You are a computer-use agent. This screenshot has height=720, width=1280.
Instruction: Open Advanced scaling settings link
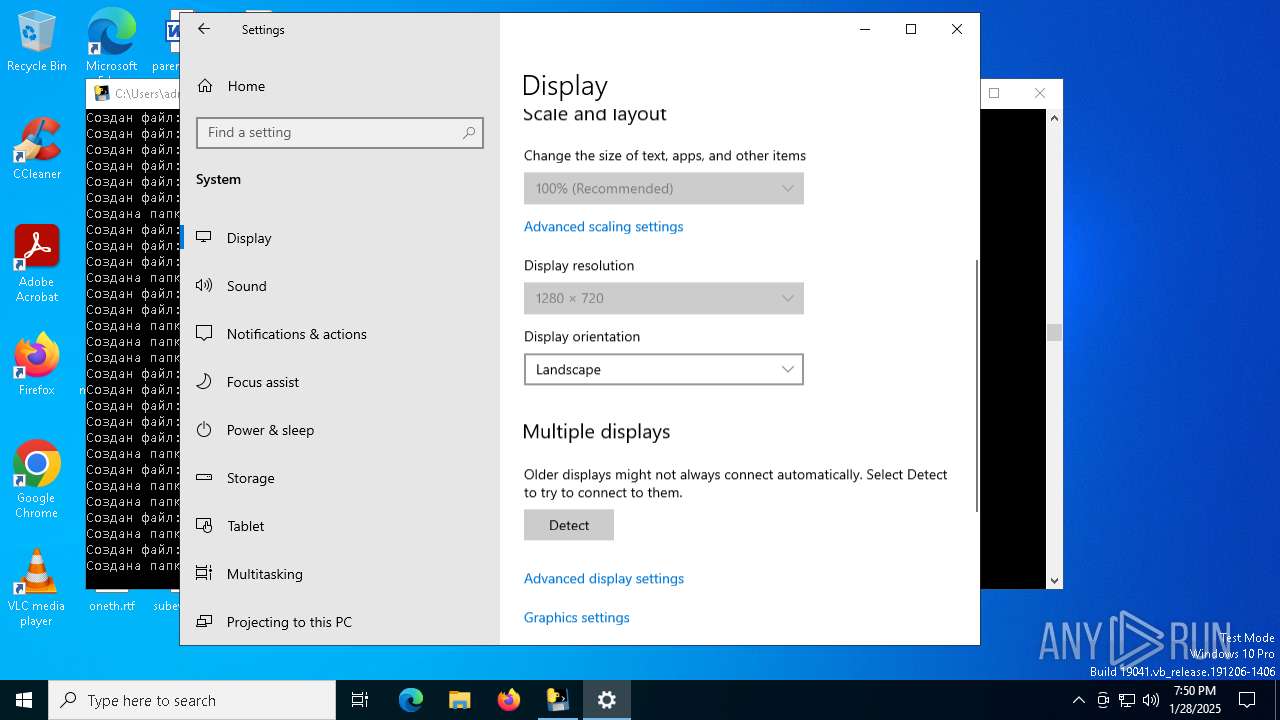pyautogui.click(x=604, y=226)
